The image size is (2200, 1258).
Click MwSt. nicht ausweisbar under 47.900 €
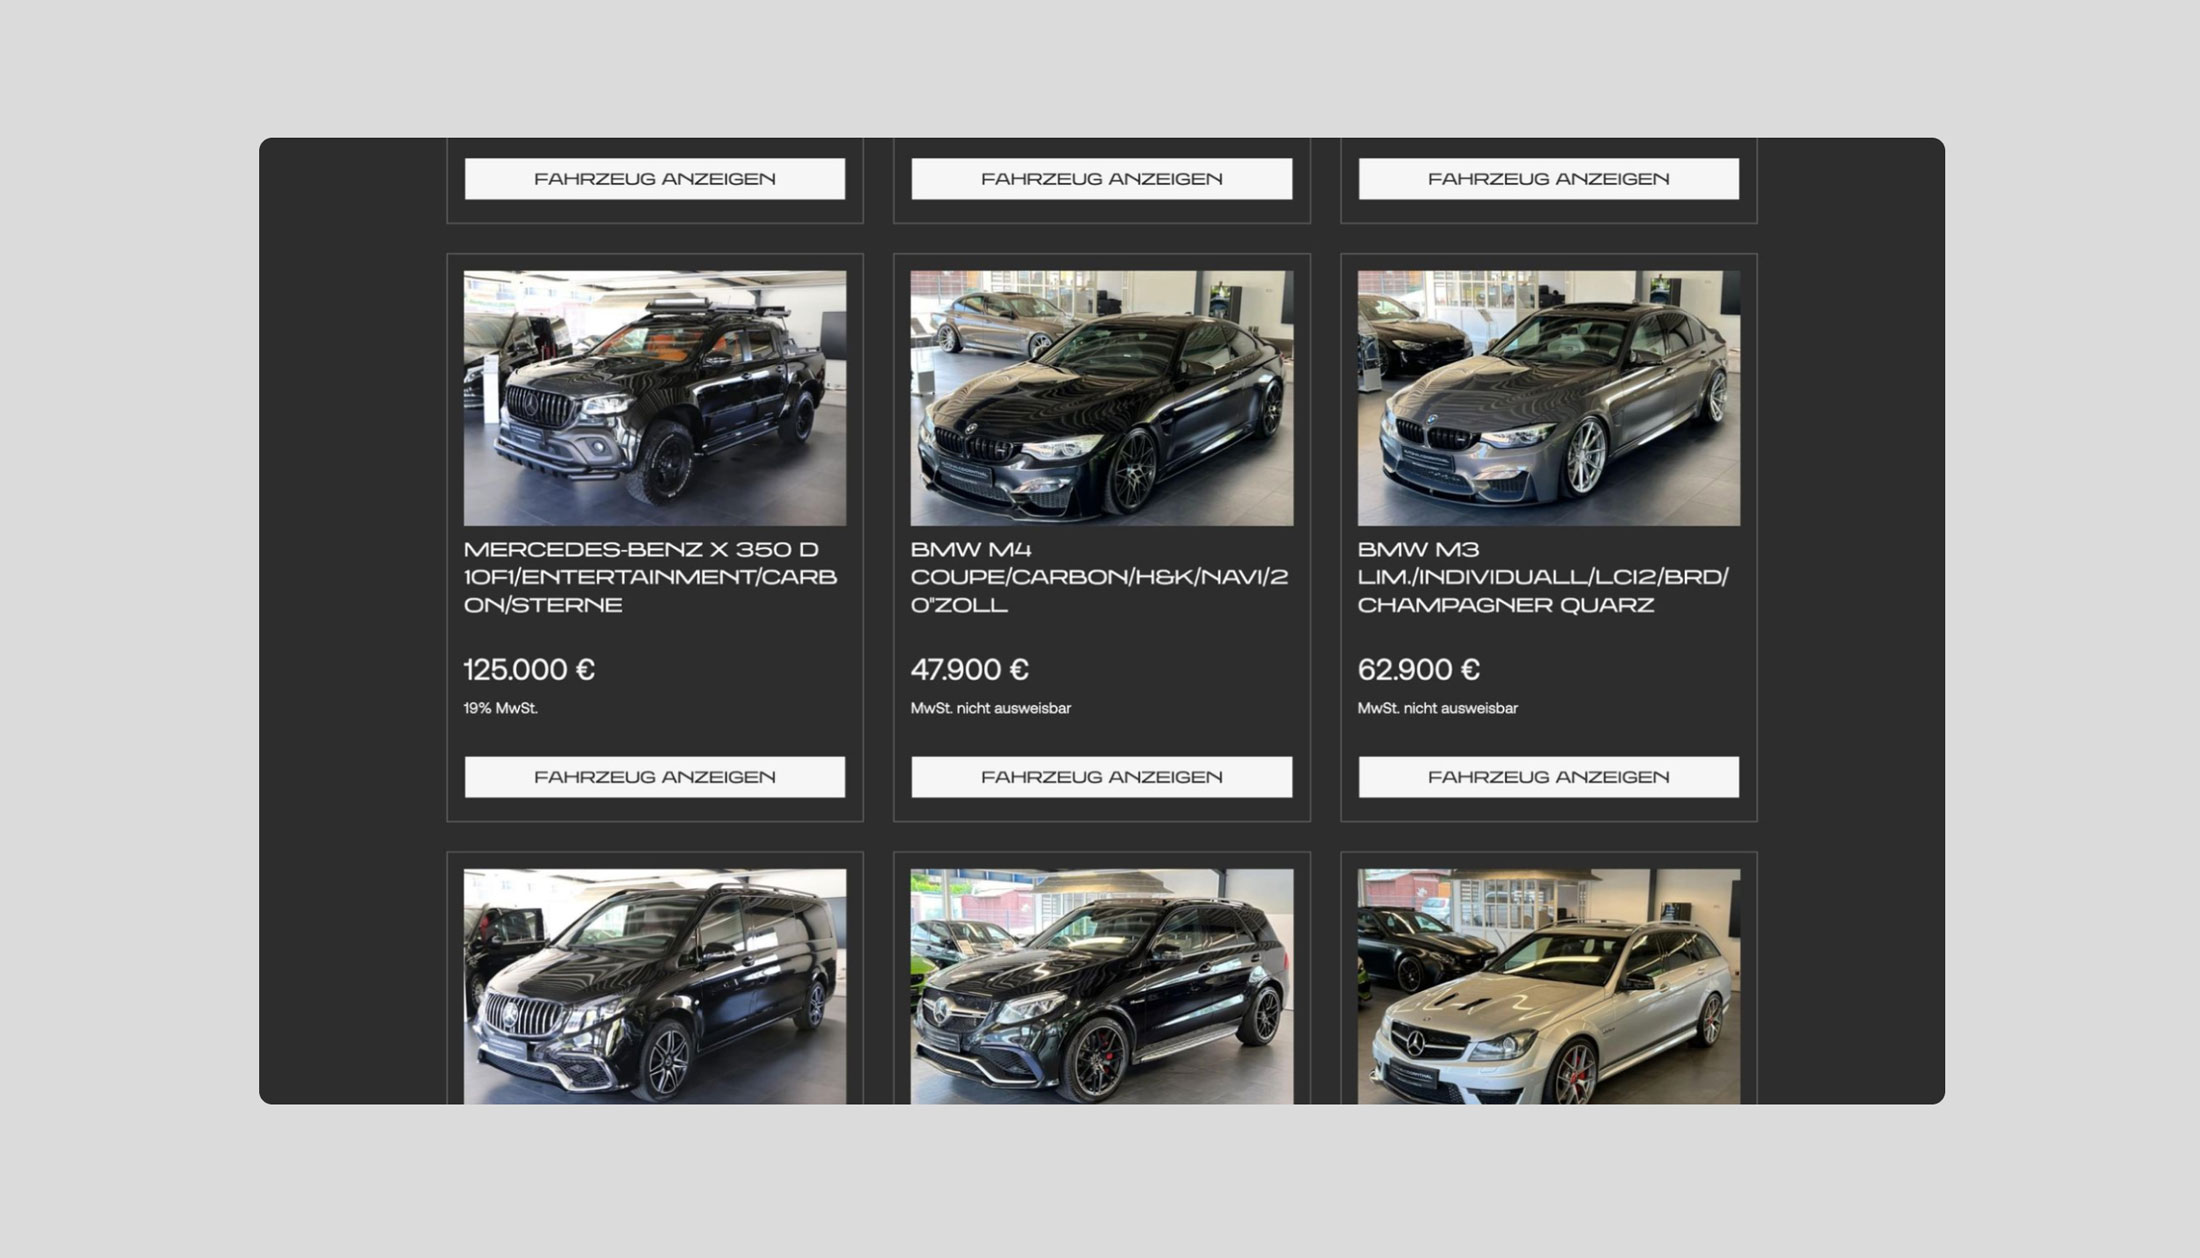click(991, 708)
